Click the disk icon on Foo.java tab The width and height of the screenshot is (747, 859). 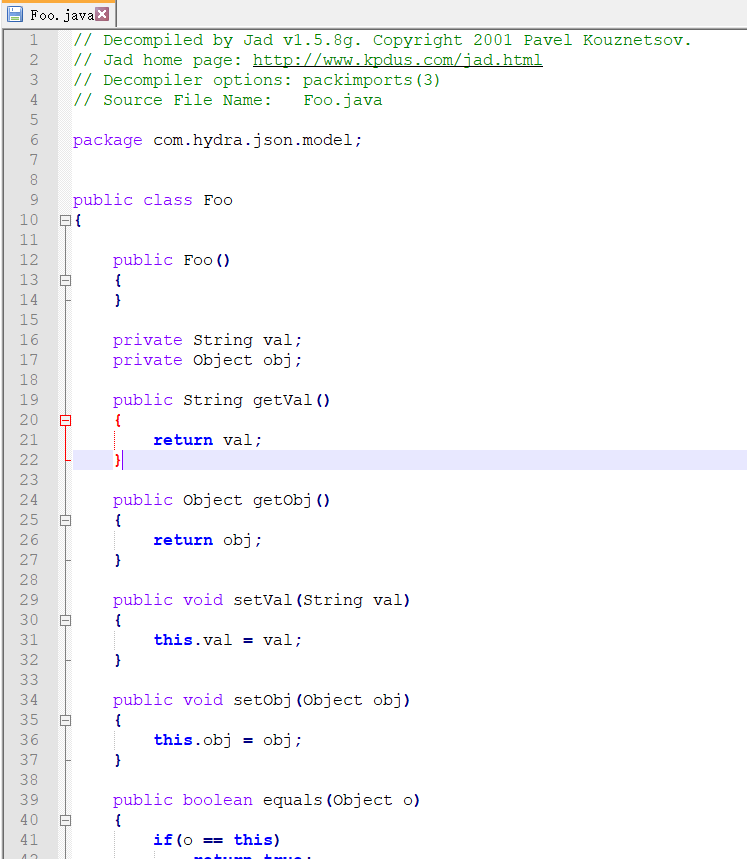coord(15,14)
